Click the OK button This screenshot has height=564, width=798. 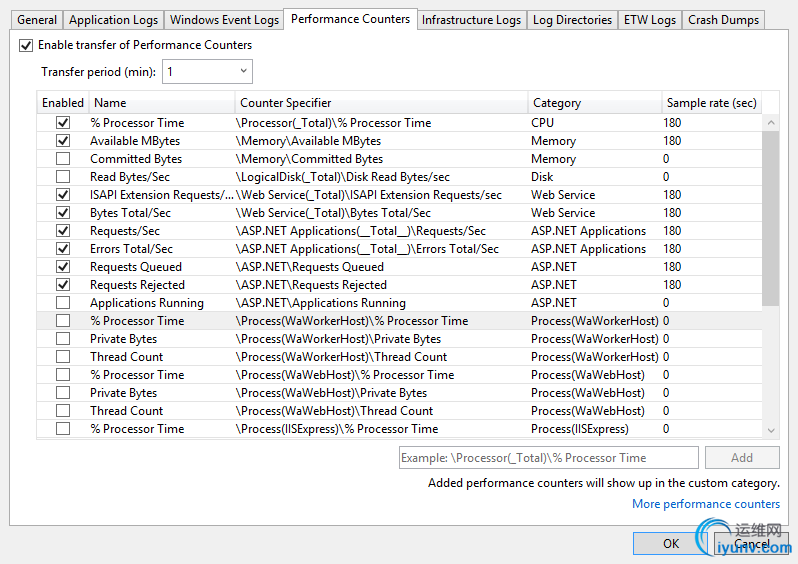[x=670, y=543]
